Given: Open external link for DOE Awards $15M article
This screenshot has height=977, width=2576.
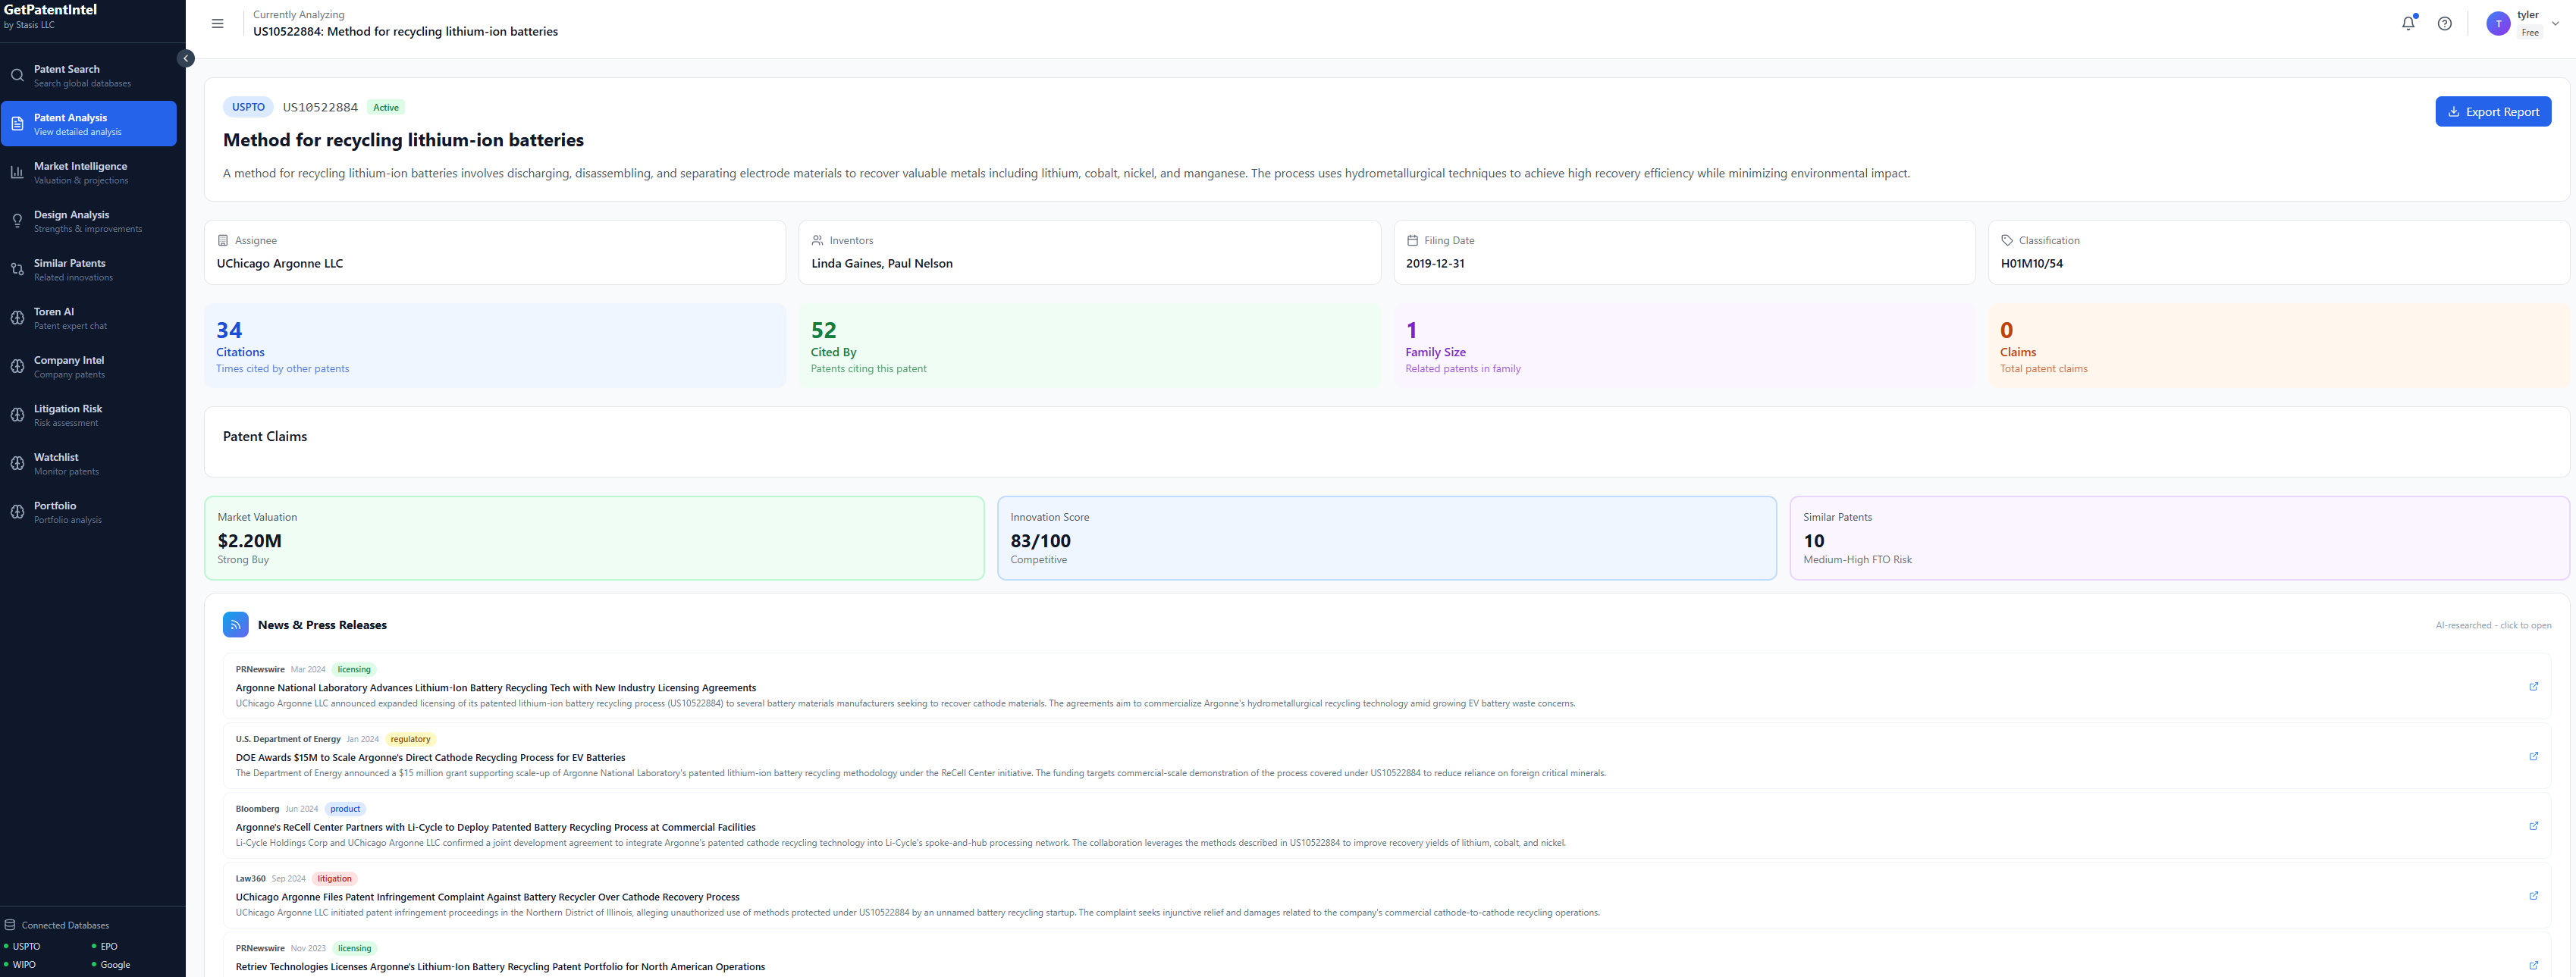Looking at the screenshot, I should coord(2533,756).
